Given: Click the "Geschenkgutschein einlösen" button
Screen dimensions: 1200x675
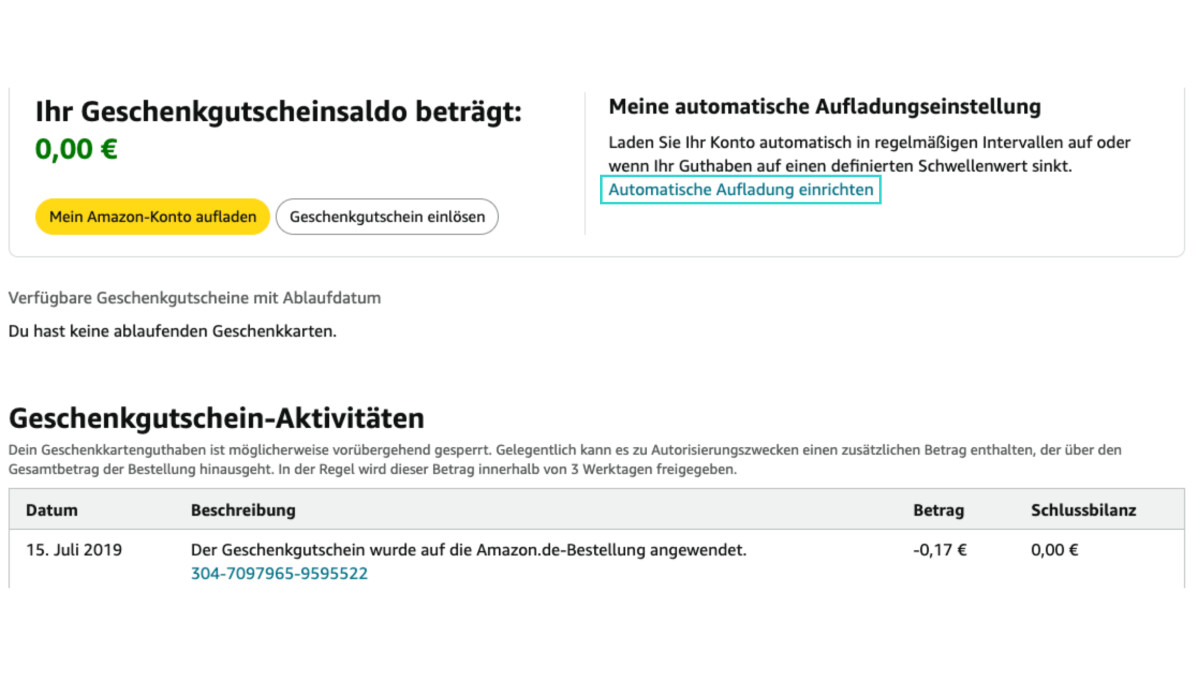Looking at the screenshot, I should [387, 216].
